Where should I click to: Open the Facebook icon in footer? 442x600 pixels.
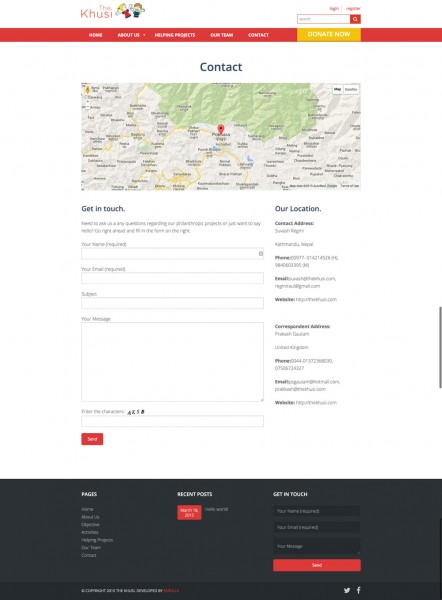click(359, 590)
